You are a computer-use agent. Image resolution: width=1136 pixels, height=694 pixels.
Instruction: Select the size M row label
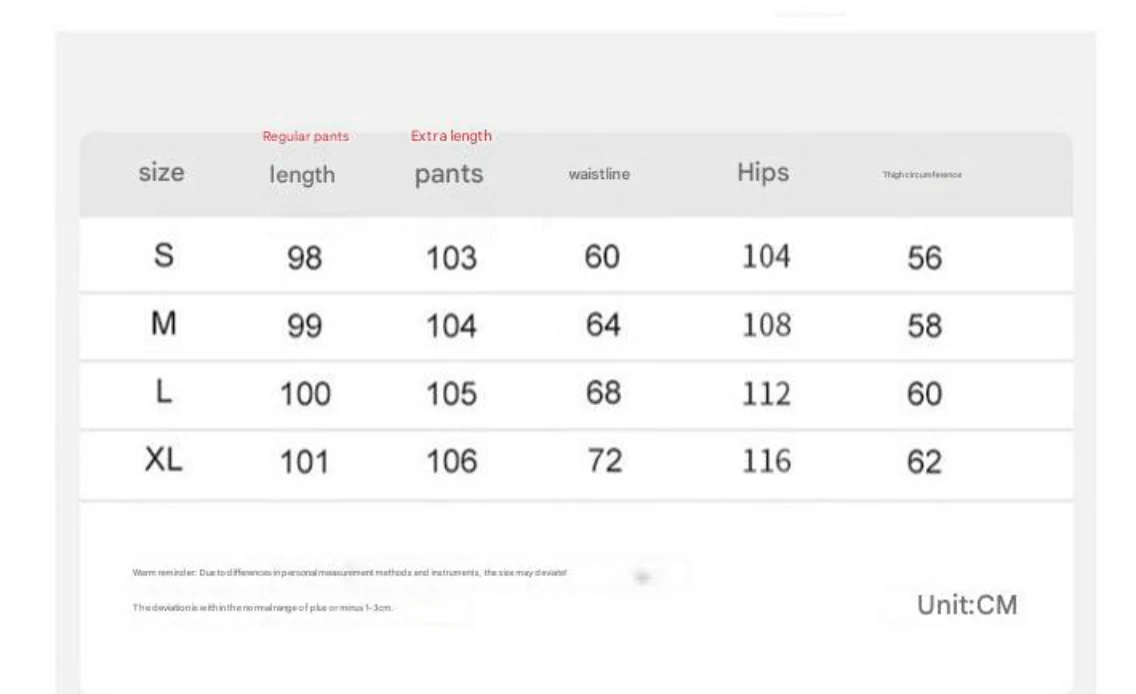[x=164, y=323]
